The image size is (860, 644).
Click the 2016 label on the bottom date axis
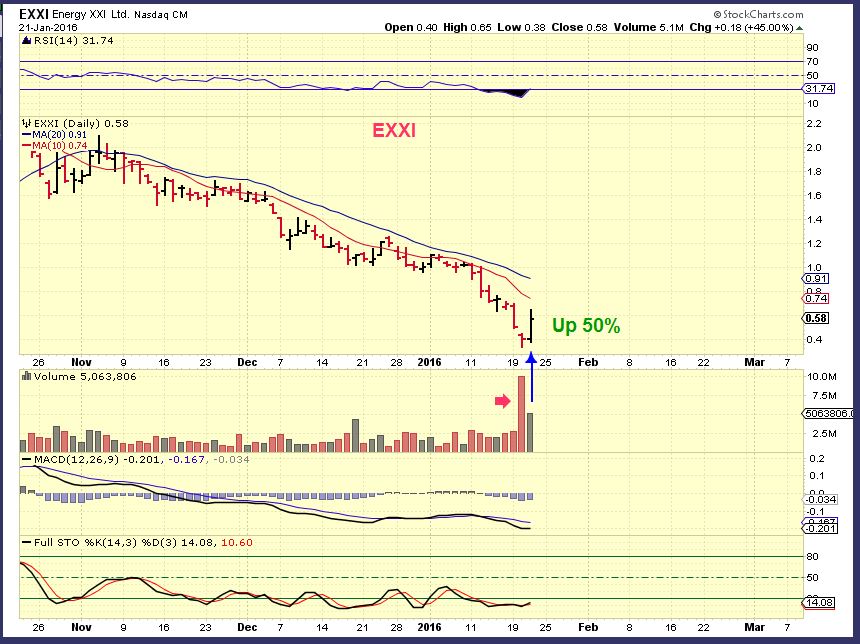coord(429,626)
